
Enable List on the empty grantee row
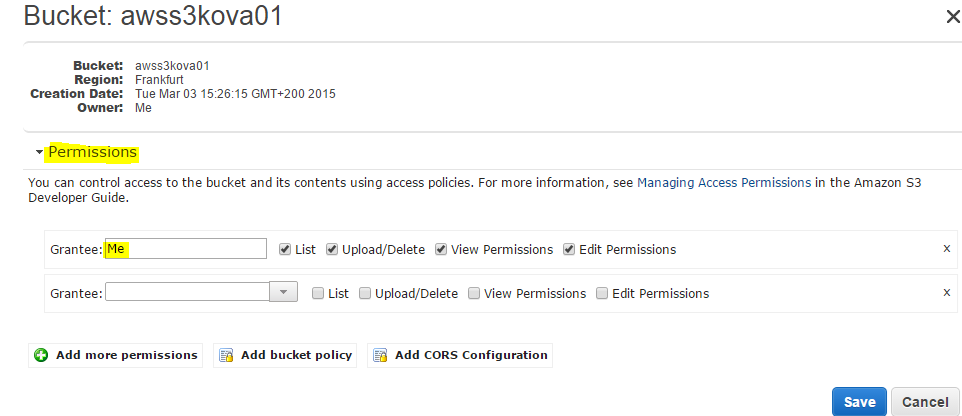(x=318, y=293)
